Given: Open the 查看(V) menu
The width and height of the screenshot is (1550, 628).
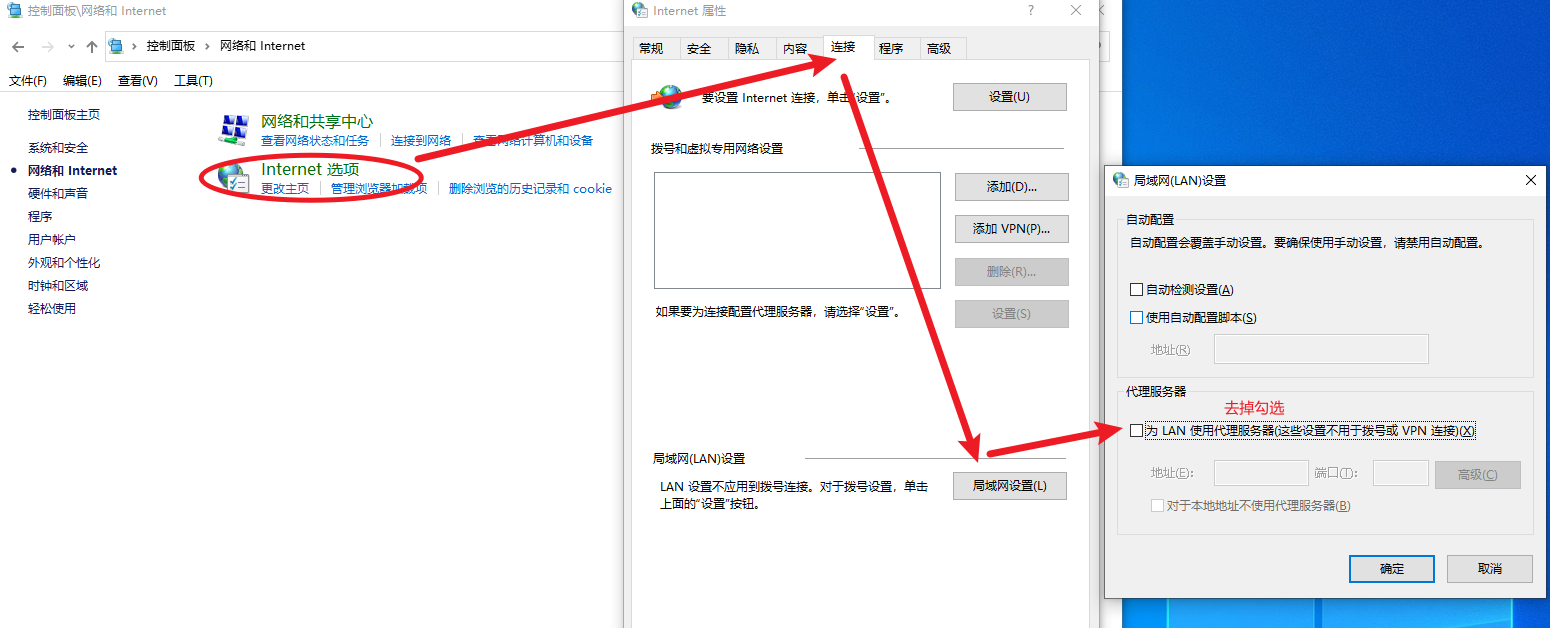Looking at the screenshot, I should [x=138, y=81].
